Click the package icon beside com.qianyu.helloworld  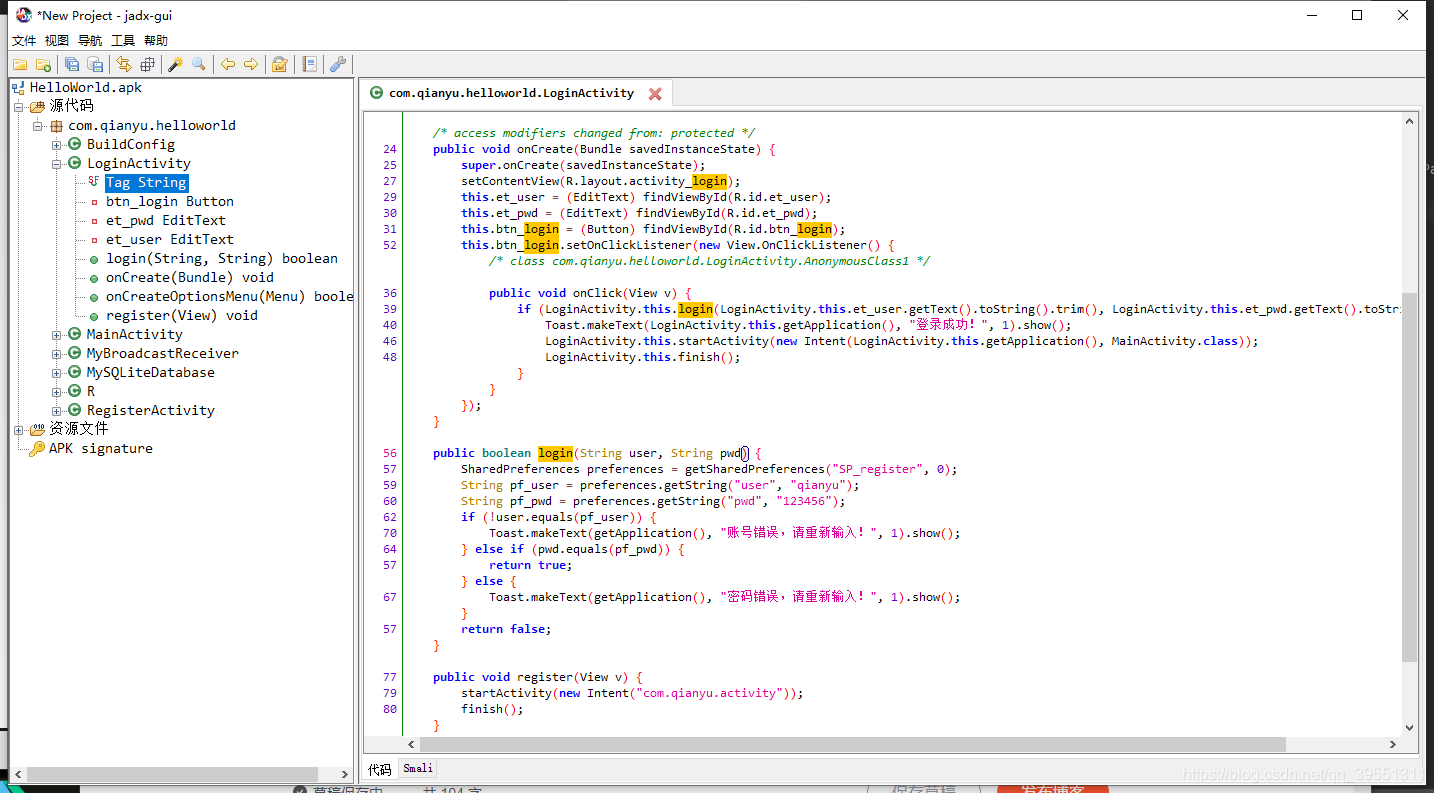[x=56, y=126]
